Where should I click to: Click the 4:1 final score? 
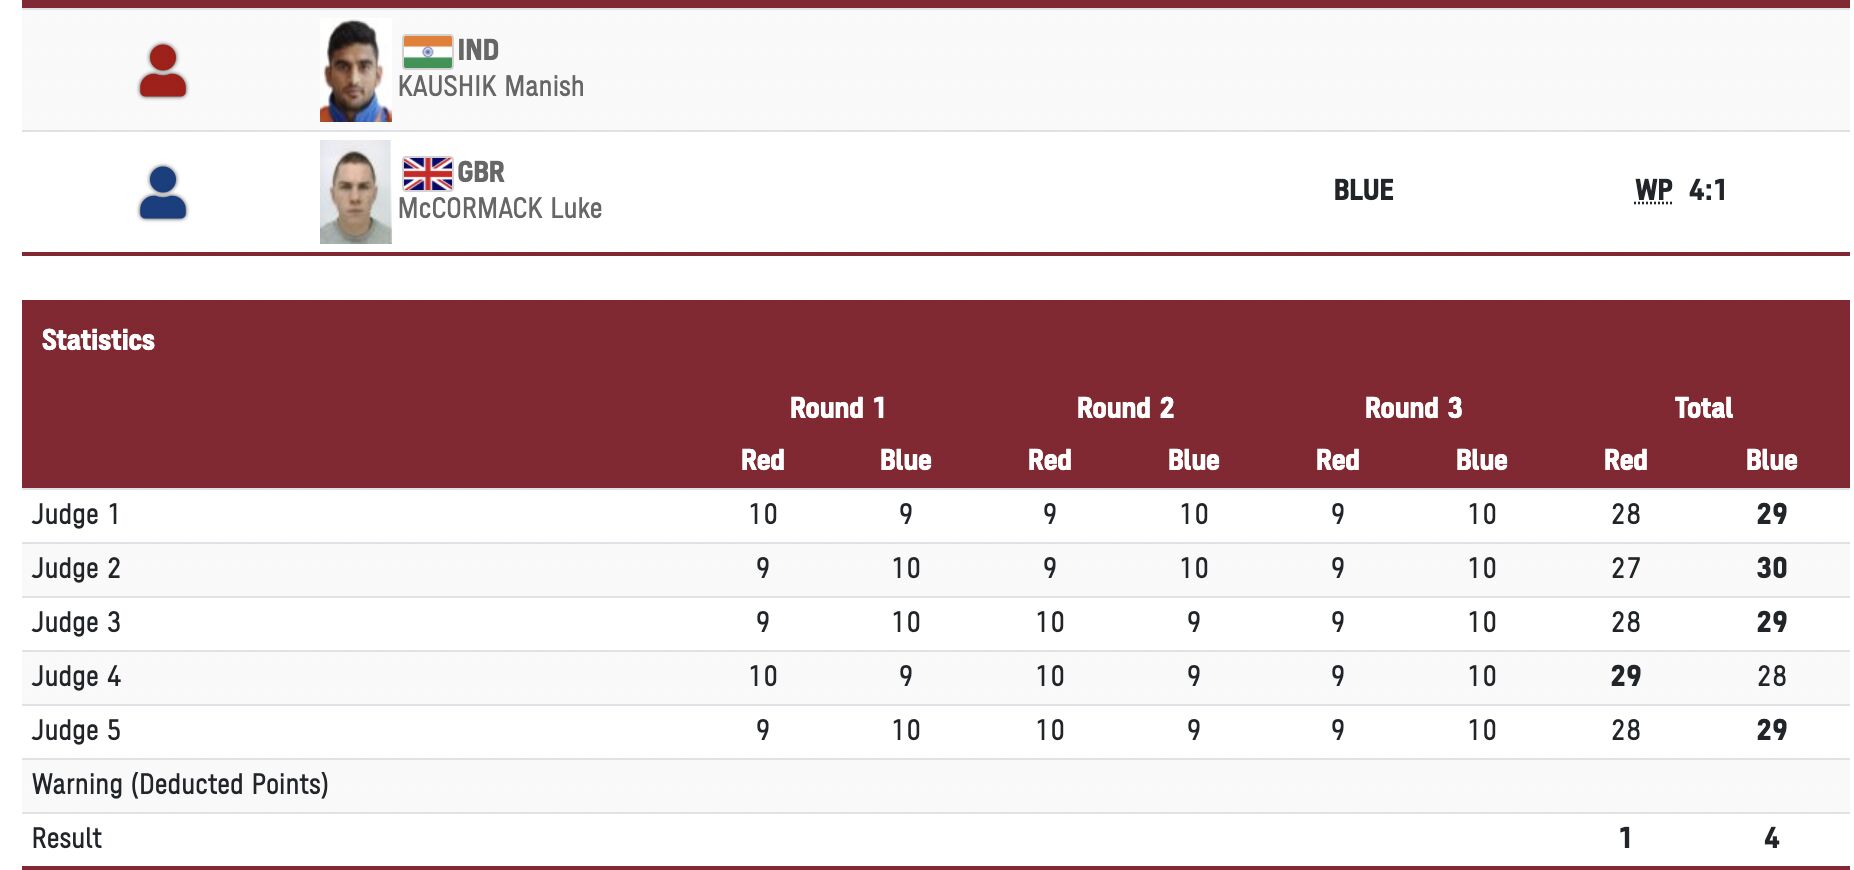click(1707, 190)
